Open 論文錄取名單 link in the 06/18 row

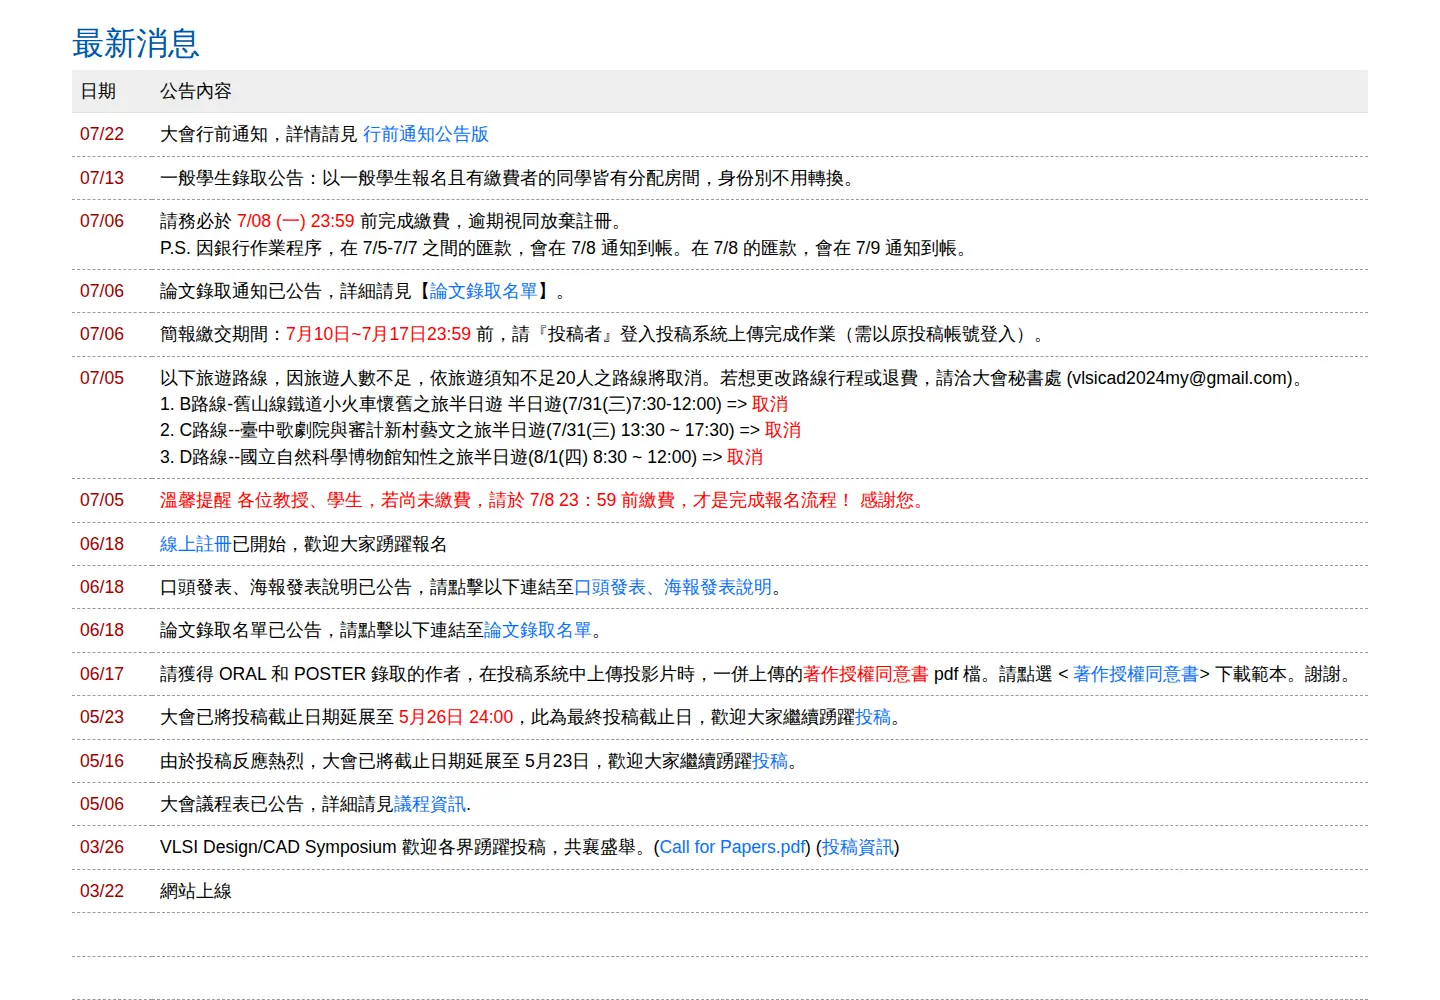point(538,630)
